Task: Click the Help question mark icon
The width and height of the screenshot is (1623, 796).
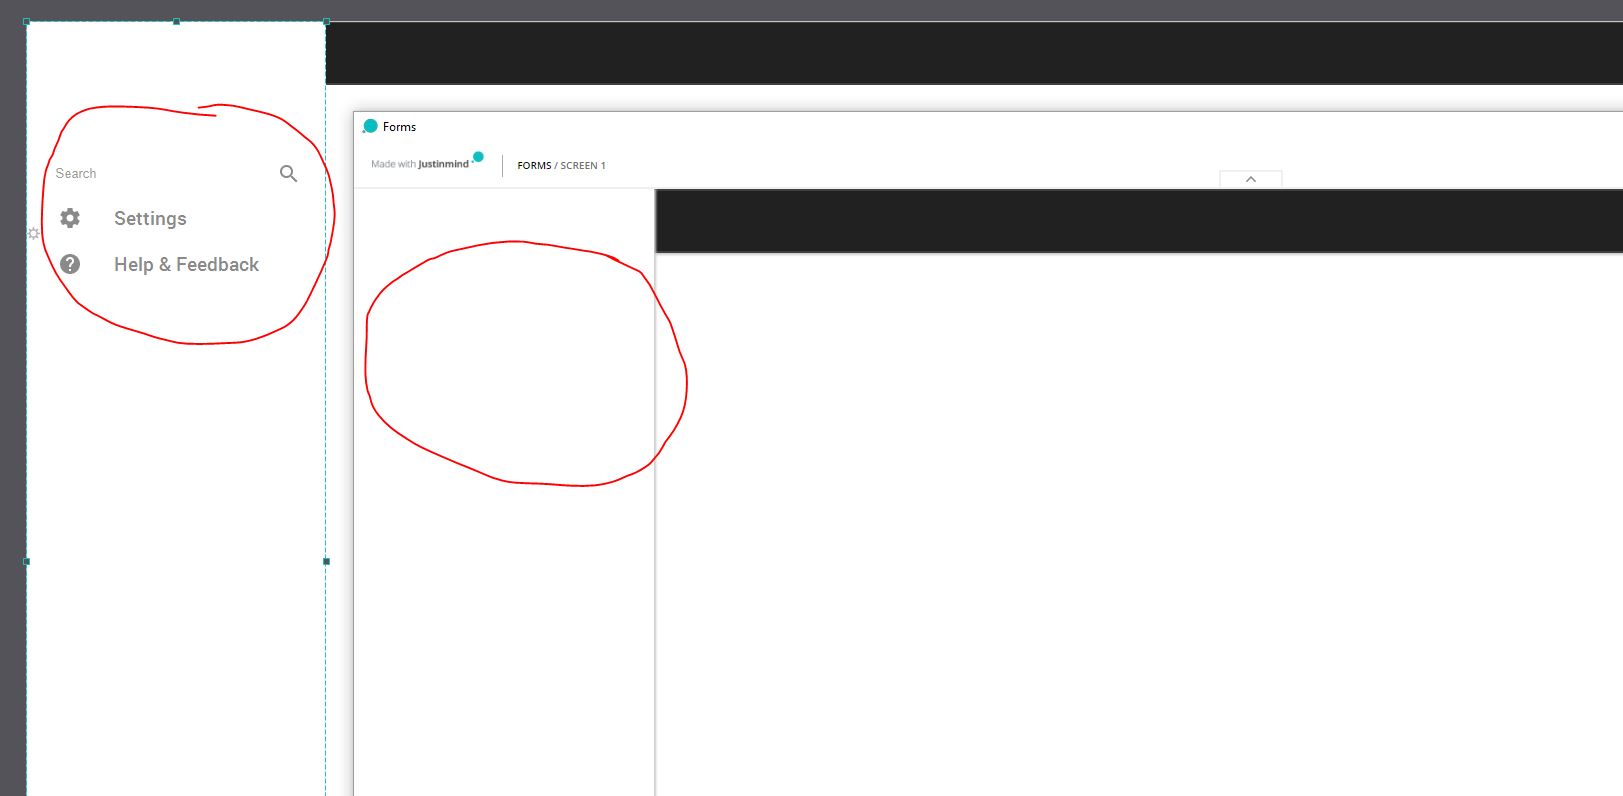Action: pyautogui.click(x=70, y=264)
